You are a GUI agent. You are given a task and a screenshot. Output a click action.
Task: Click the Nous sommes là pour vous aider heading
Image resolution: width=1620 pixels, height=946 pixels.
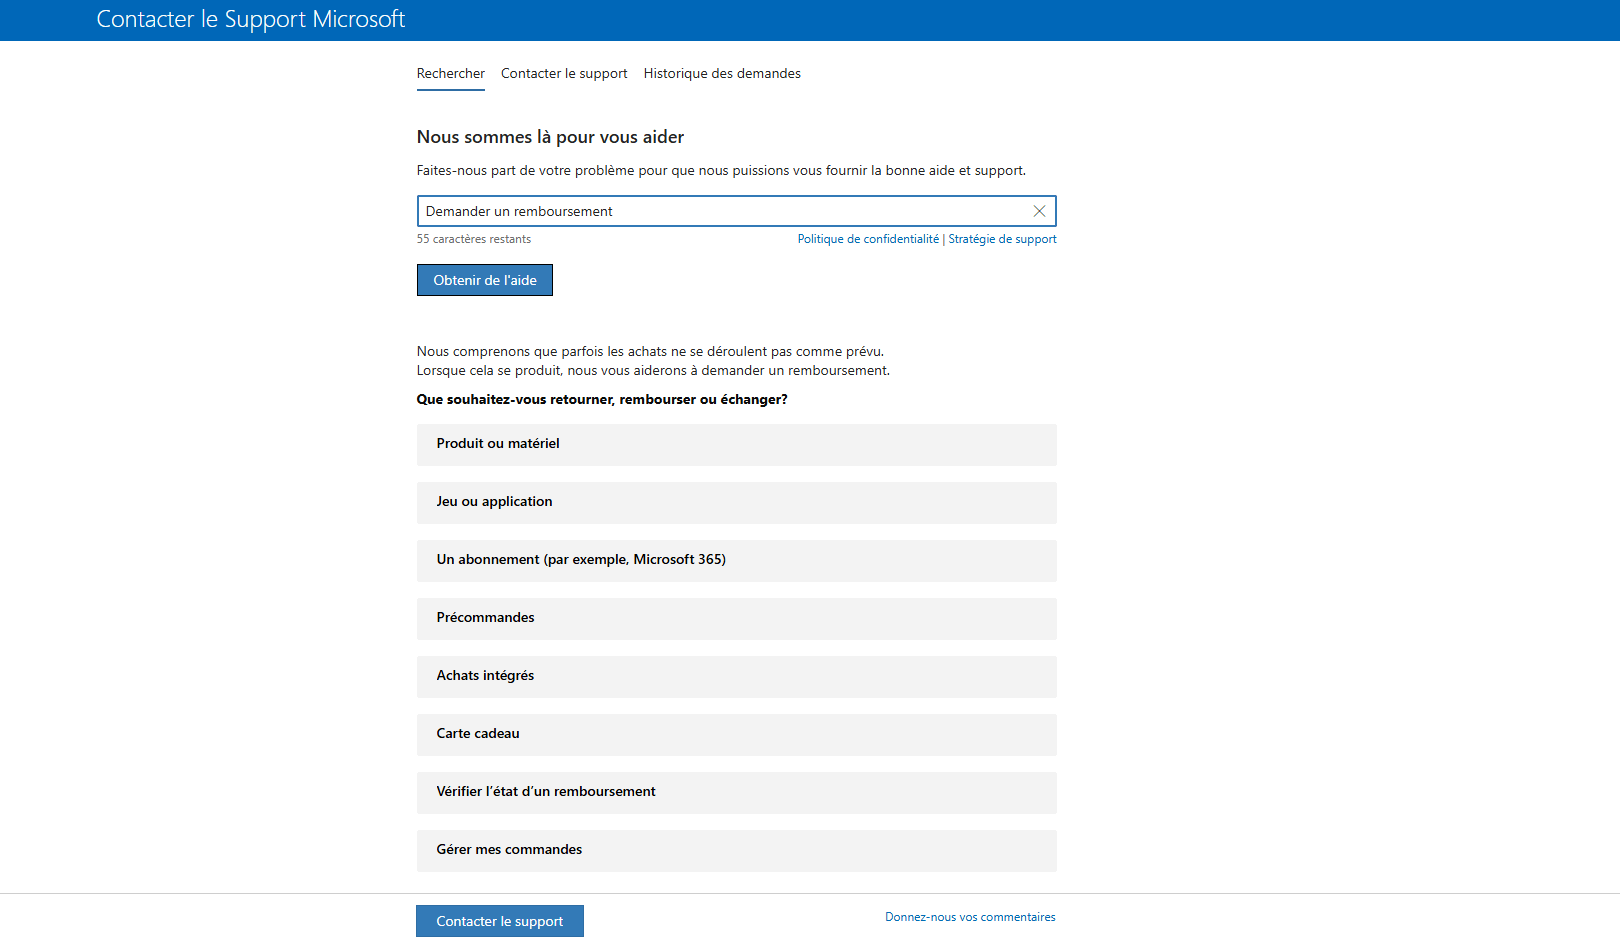[x=550, y=137]
